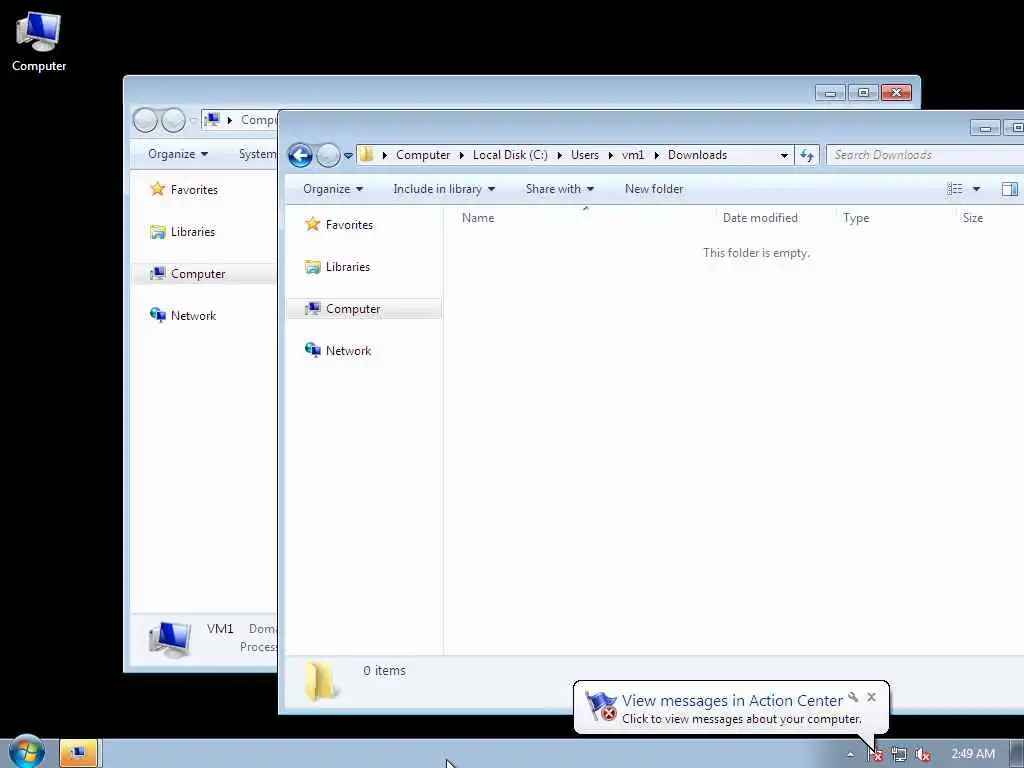Click folder icon in Downloads details pane
The image size is (1024, 768).
click(321, 680)
